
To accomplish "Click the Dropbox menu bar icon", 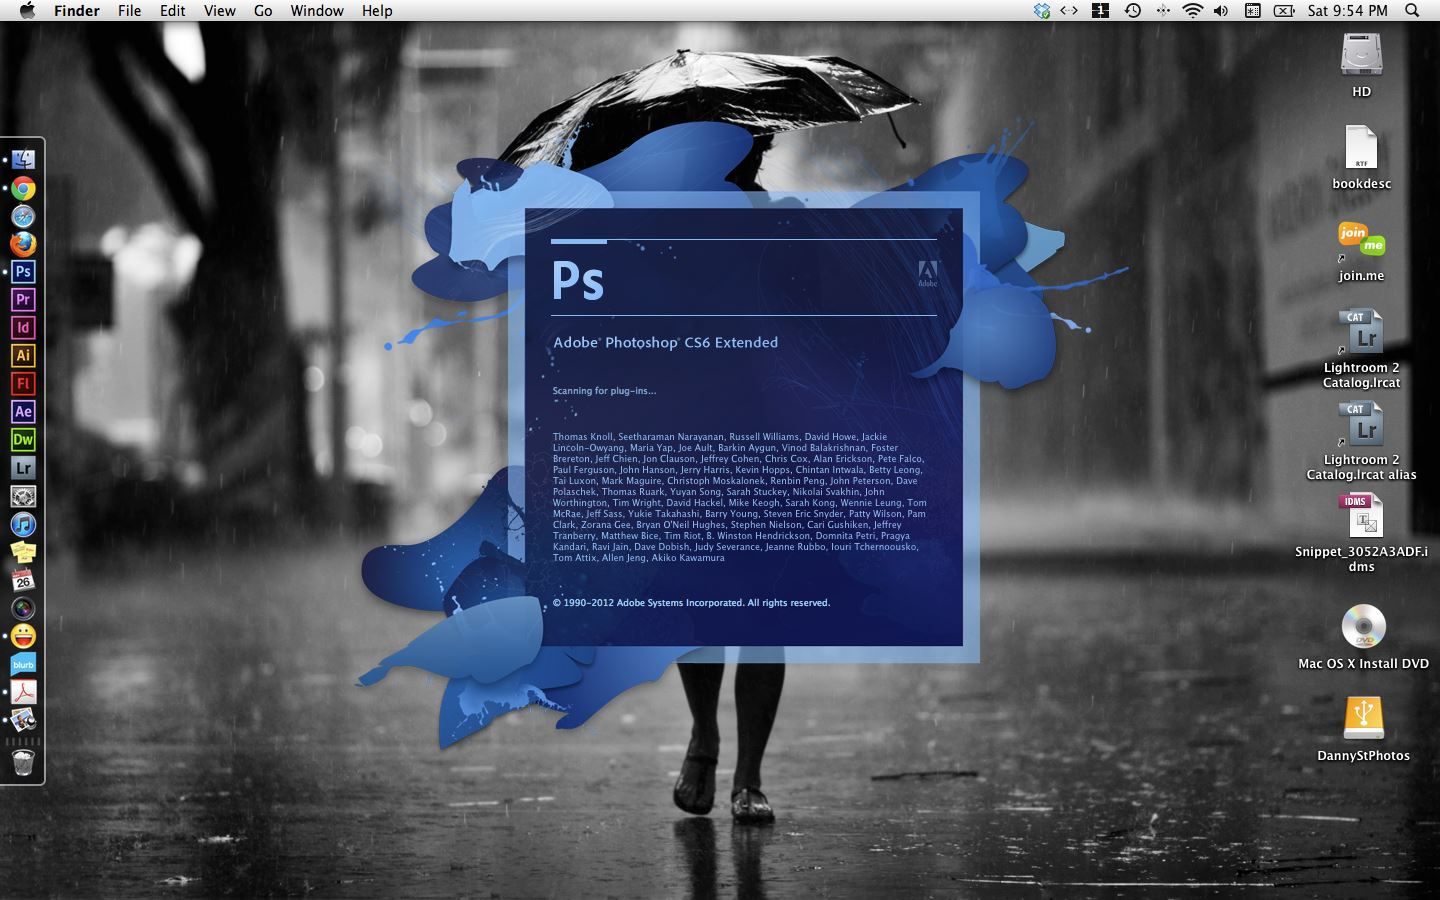I will coord(1041,11).
